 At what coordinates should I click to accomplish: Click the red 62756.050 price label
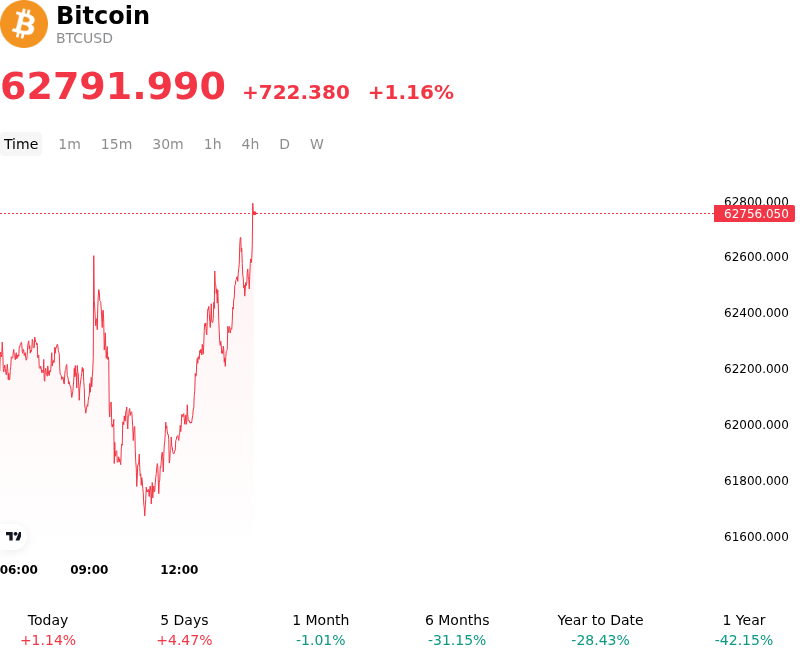pos(754,214)
